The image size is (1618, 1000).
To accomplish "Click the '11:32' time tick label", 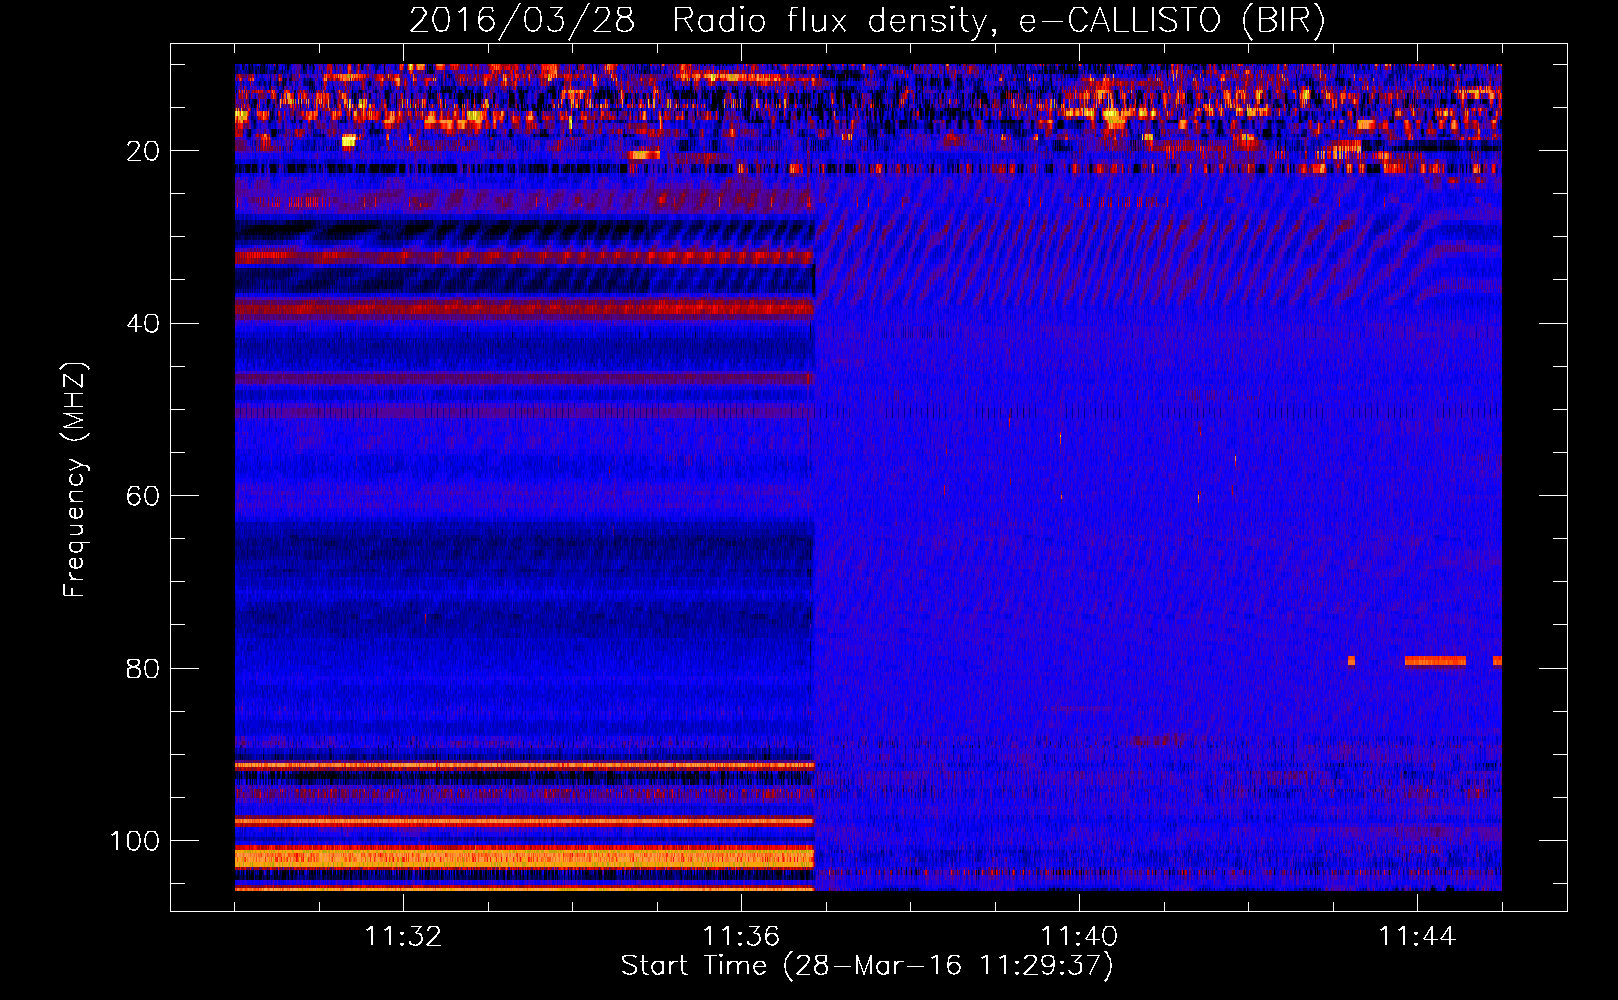I will pyautogui.click(x=403, y=937).
